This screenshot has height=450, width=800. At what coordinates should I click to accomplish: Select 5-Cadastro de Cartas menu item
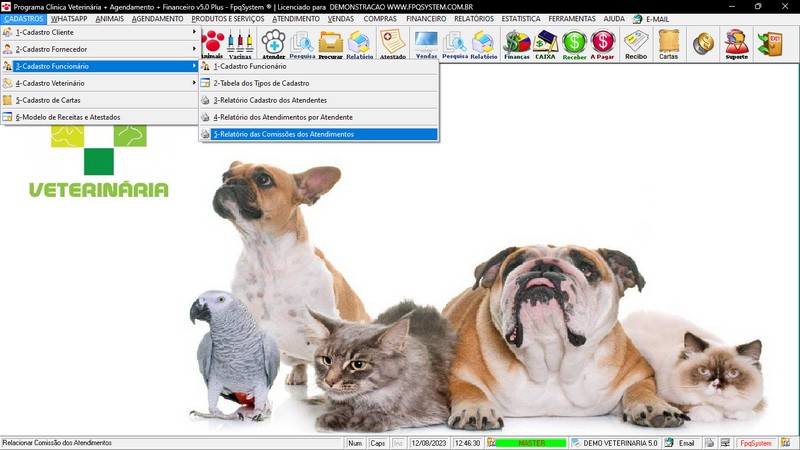tap(100, 100)
